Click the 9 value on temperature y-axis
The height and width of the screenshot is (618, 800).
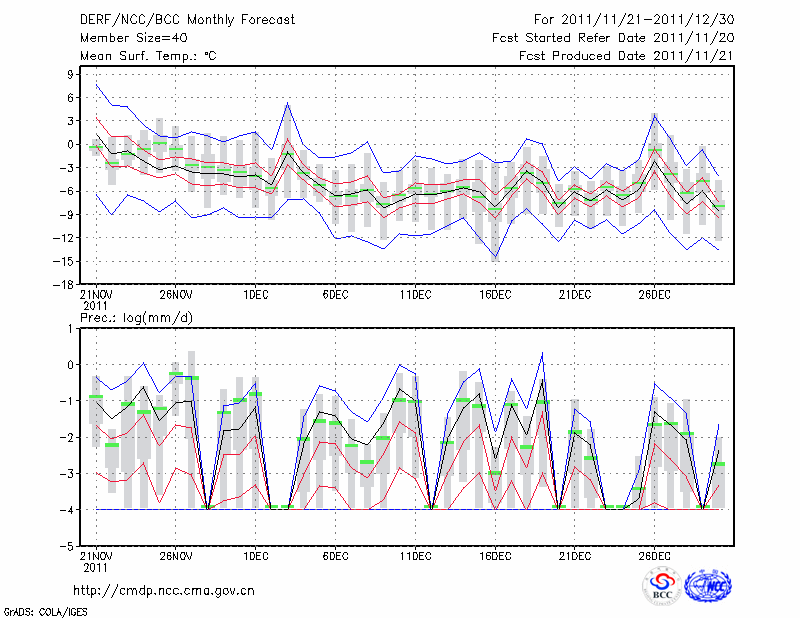(73, 74)
